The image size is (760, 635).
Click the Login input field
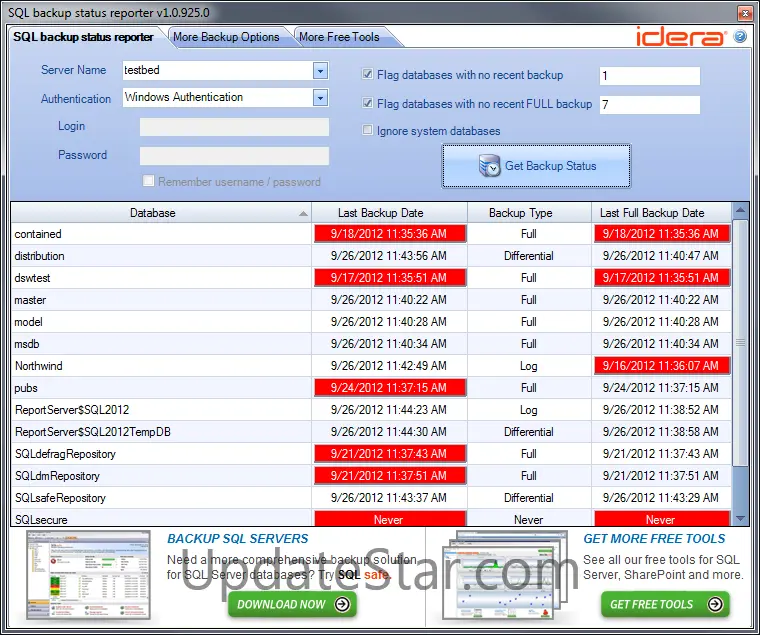tap(234, 127)
